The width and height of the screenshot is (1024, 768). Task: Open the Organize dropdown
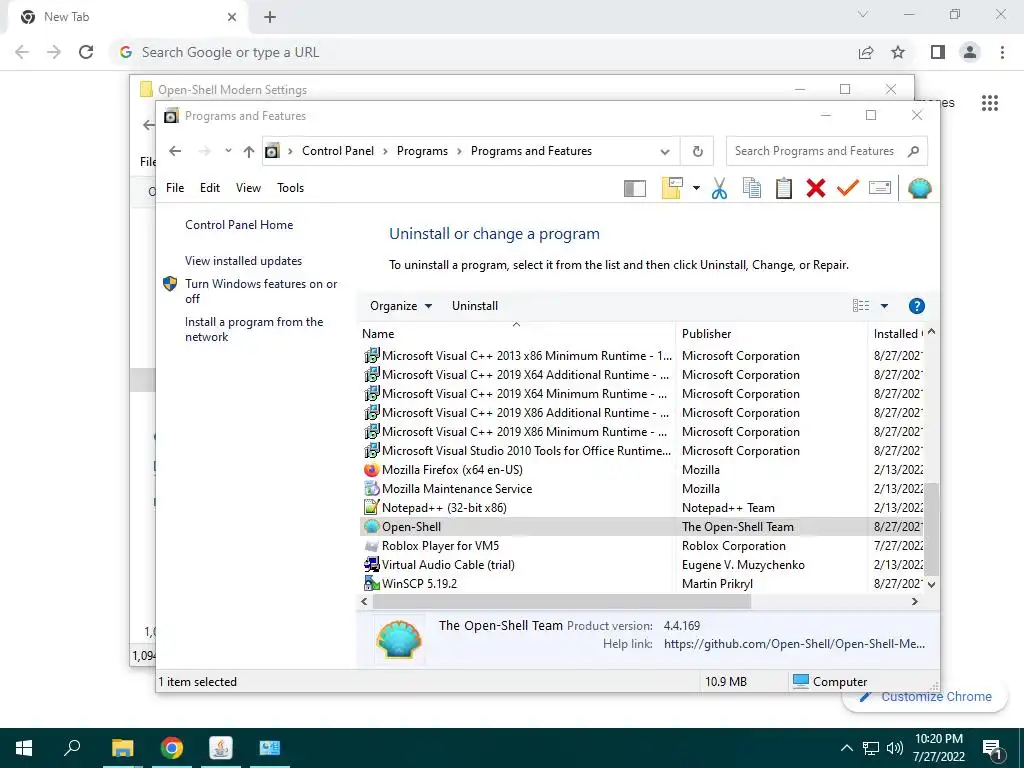click(400, 306)
